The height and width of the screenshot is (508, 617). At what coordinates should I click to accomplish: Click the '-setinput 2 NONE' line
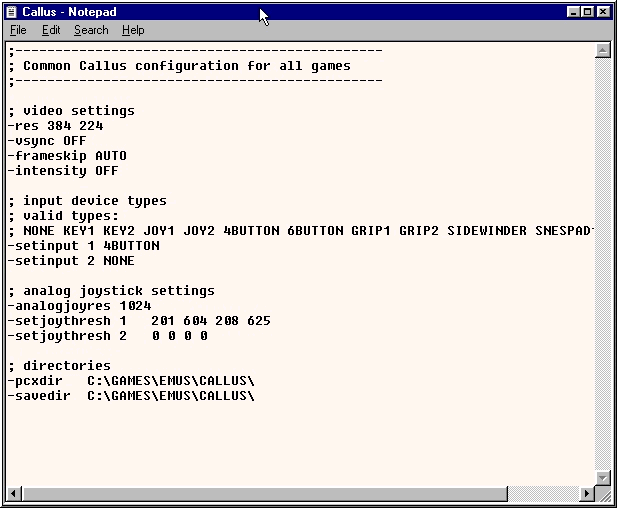71,260
